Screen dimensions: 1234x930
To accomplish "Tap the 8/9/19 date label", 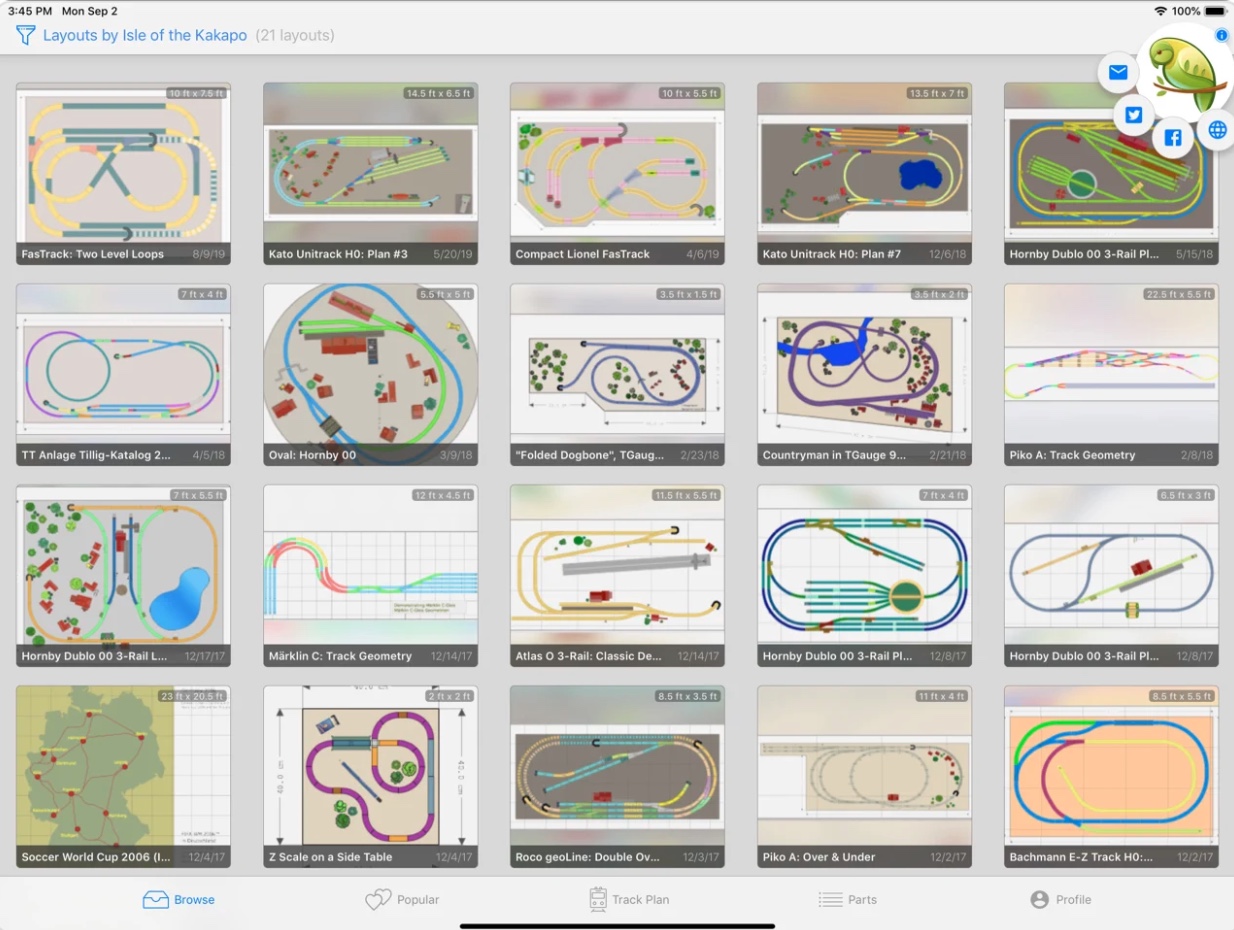I will pos(208,254).
